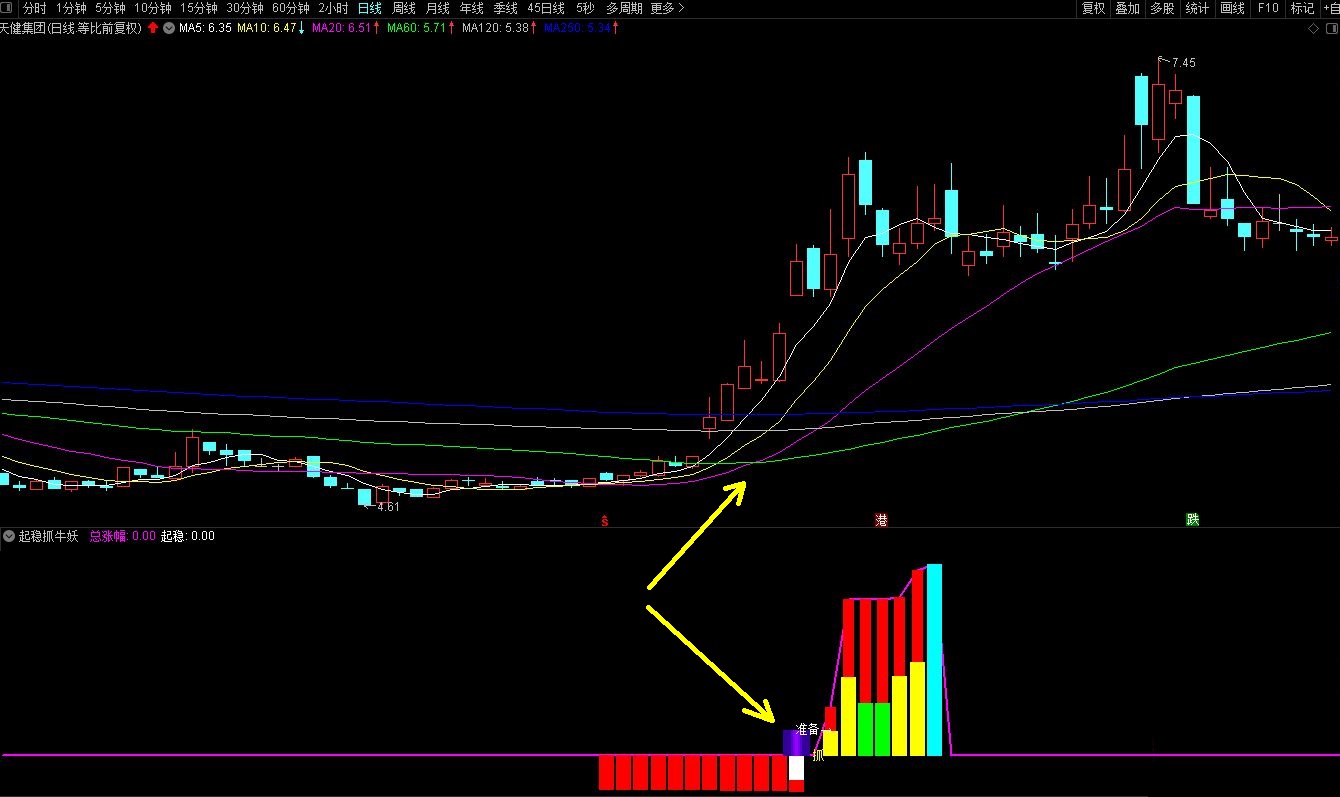Add the stock with the +自 button
The image size is (1340, 797).
tap(1330, 8)
